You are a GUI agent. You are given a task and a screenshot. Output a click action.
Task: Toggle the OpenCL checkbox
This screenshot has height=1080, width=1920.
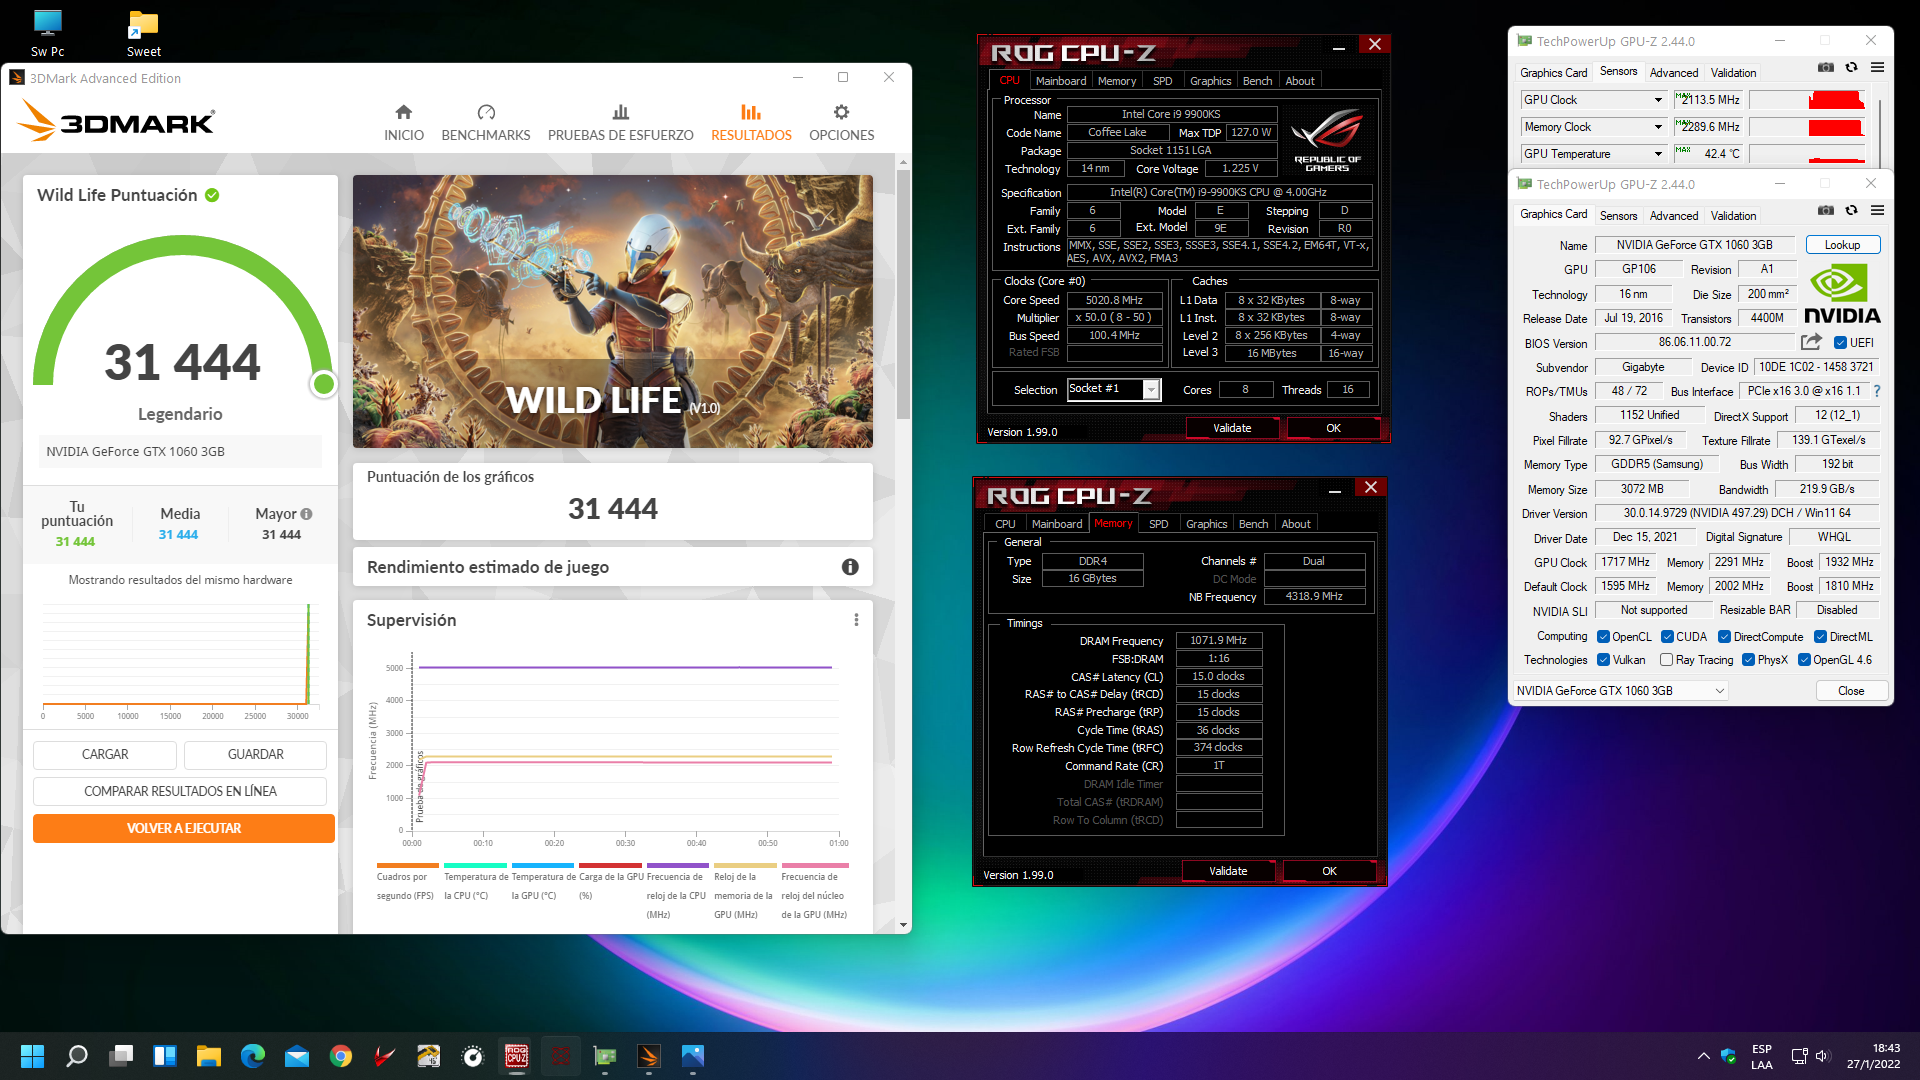[x=1603, y=637]
